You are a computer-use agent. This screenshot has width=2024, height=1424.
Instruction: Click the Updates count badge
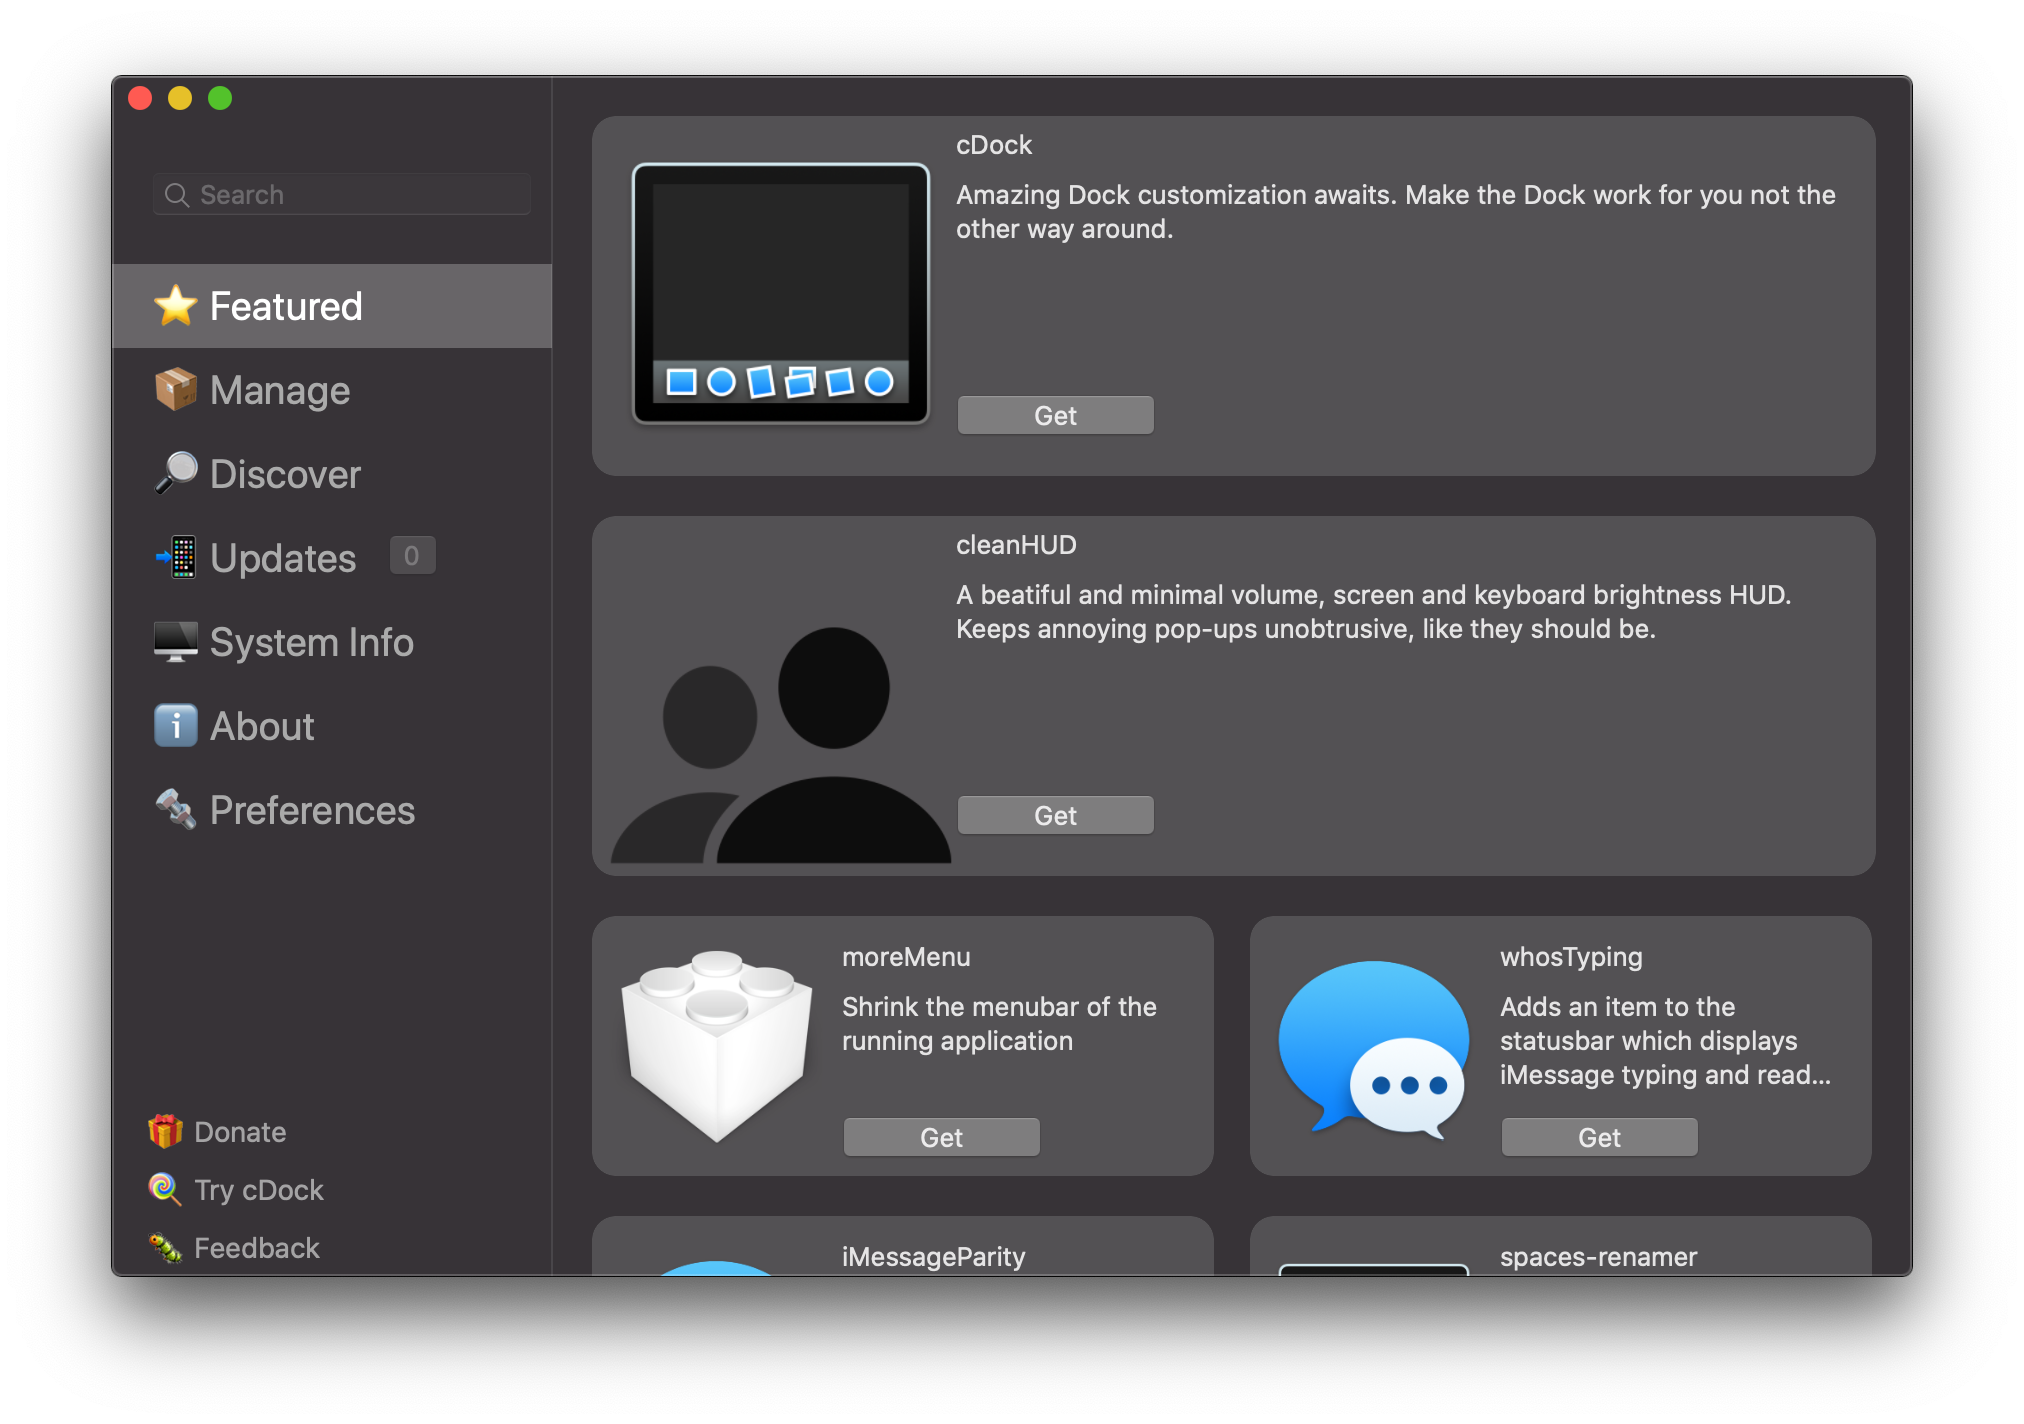point(412,556)
